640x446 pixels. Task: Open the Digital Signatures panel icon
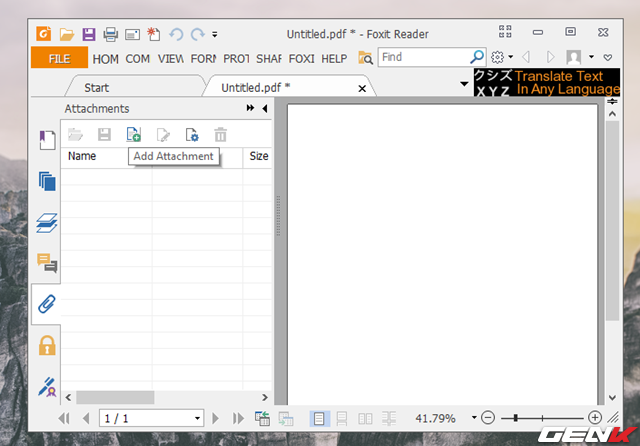pos(47,387)
